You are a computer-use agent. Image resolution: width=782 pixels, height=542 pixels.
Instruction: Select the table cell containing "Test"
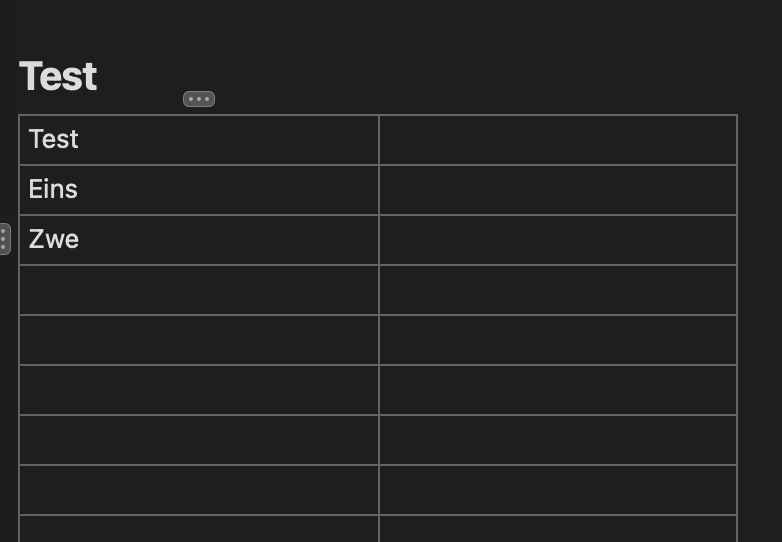coord(198,140)
